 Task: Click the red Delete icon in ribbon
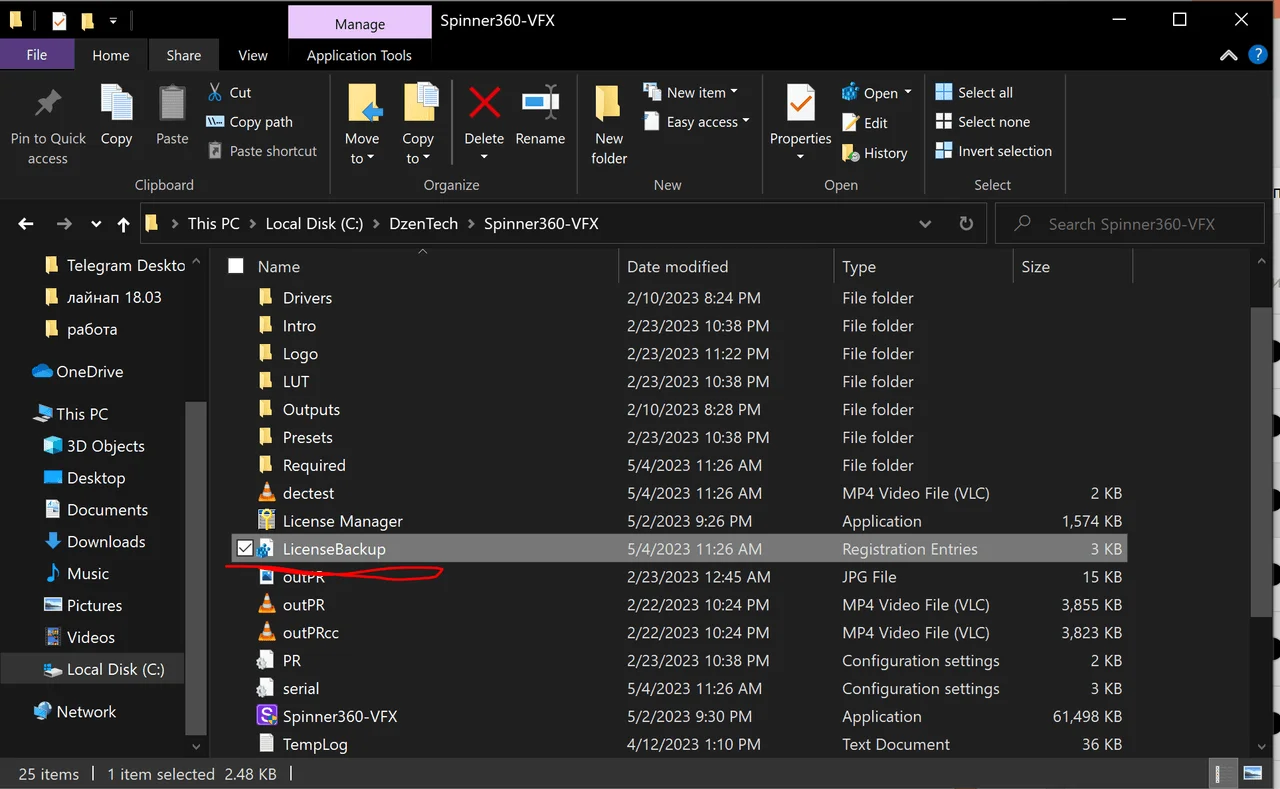coord(484,103)
